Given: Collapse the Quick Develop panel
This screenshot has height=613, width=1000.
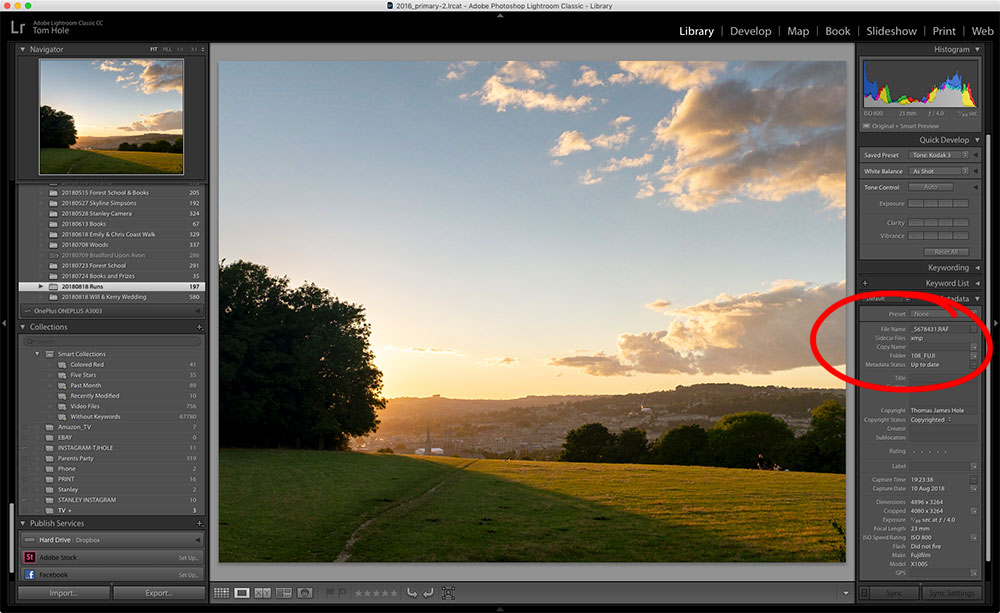Looking at the screenshot, I should coord(976,140).
